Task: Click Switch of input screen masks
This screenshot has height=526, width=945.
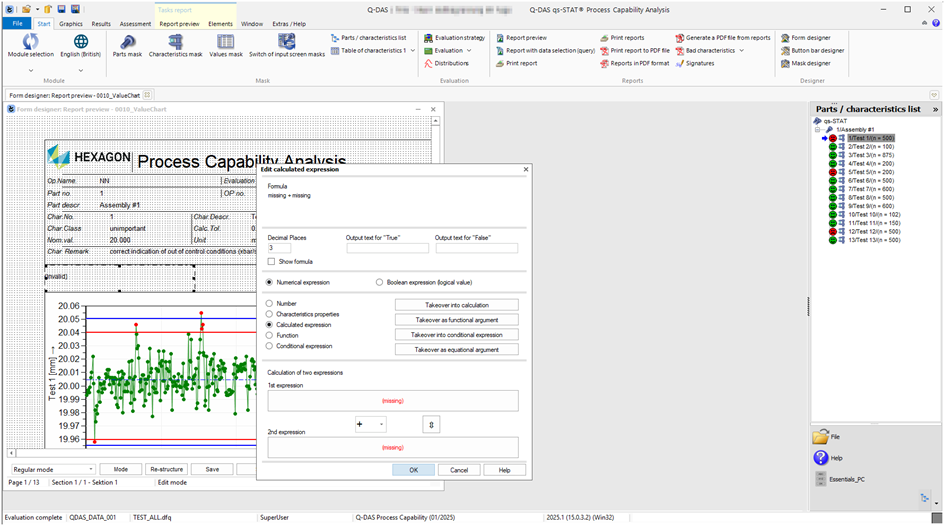Action: (x=287, y=46)
